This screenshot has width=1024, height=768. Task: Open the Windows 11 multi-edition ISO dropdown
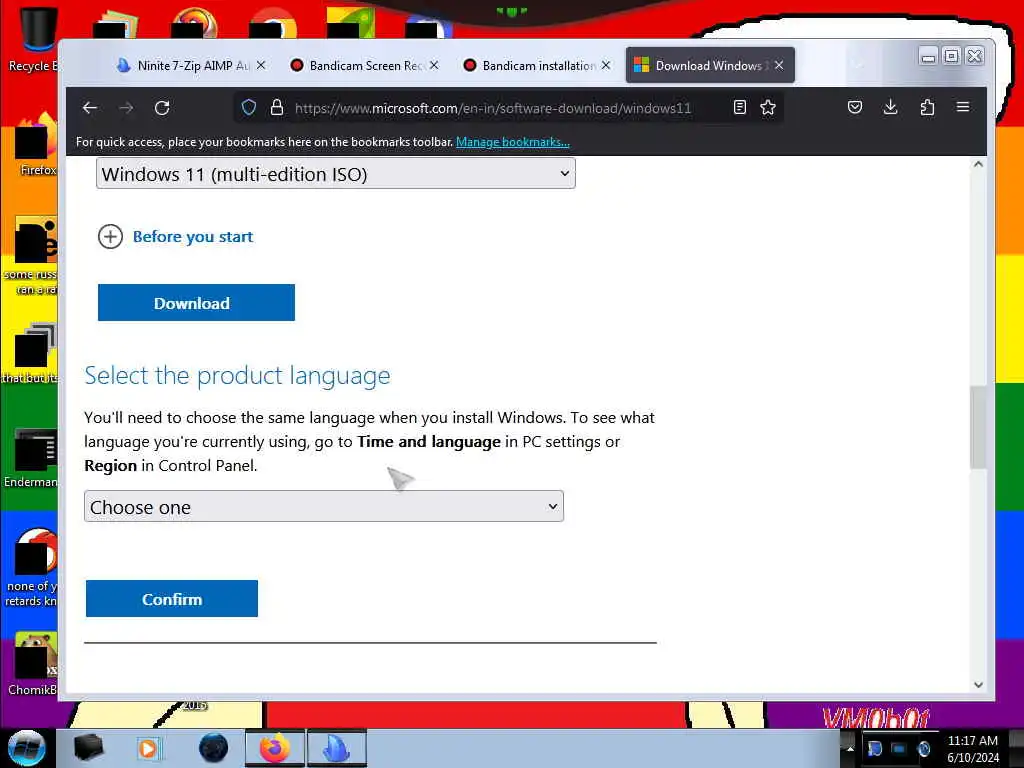336,174
